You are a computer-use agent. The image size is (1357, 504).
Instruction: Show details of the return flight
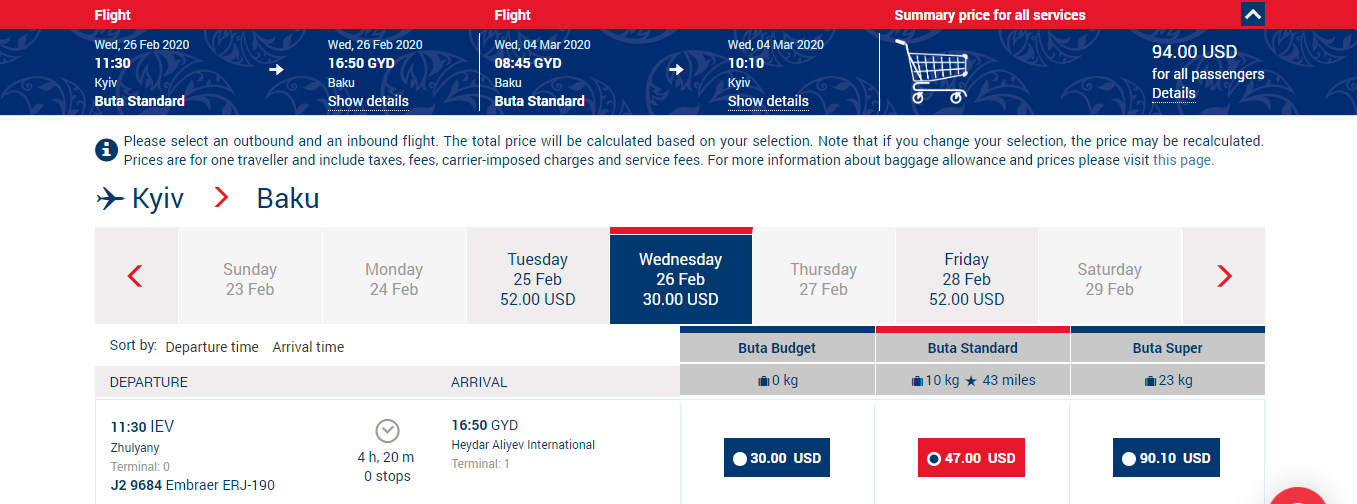[768, 101]
